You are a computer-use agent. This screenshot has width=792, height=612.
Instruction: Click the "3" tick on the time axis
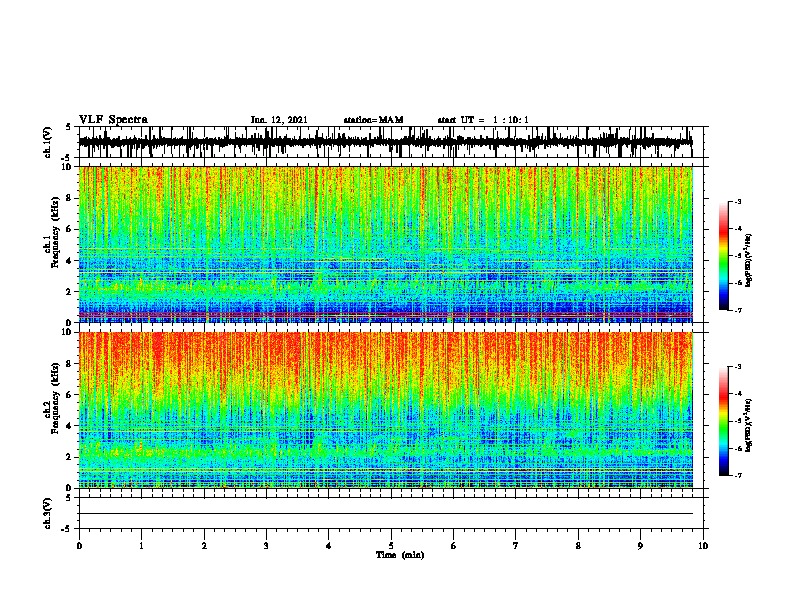(266, 546)
